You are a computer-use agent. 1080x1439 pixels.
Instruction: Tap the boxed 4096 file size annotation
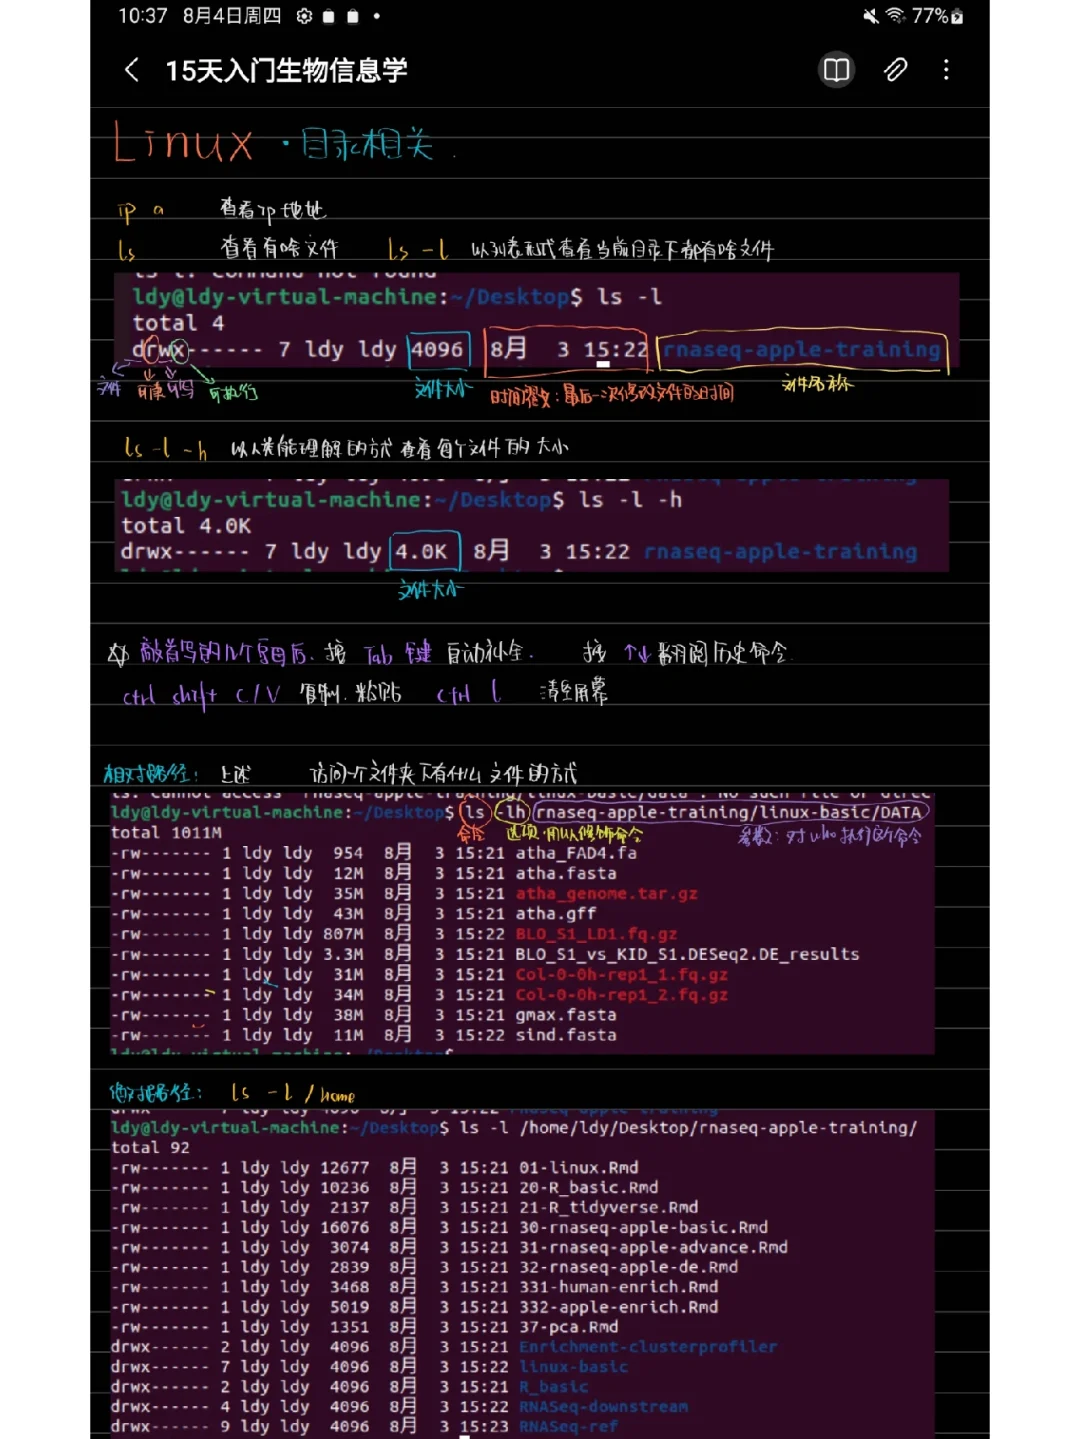point(436,350)
